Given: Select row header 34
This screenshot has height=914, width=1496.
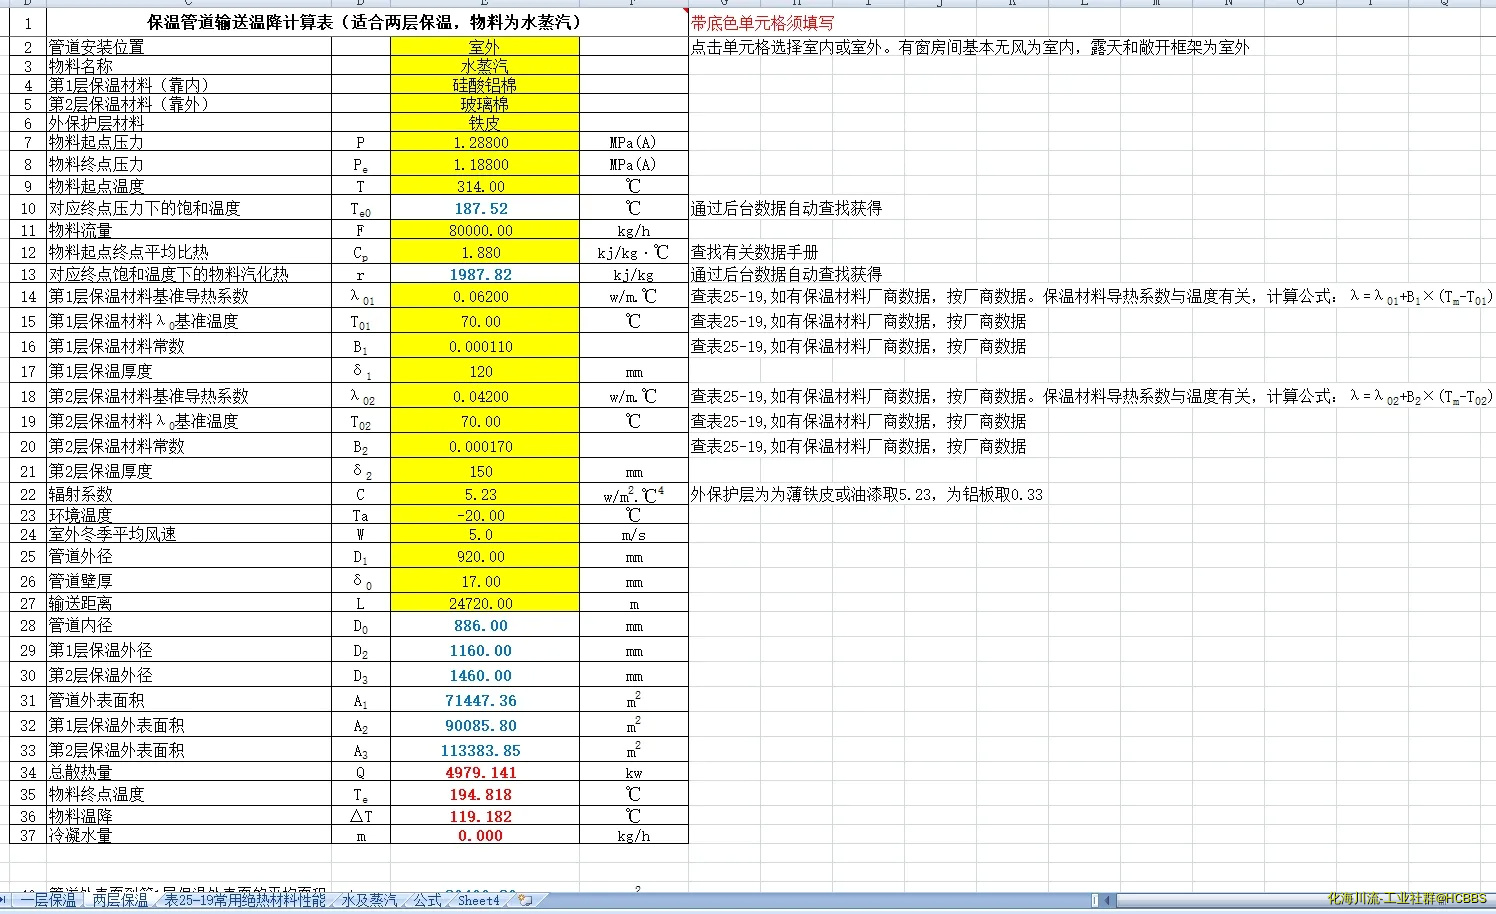Looking at the screenshot, I should 28,772.
